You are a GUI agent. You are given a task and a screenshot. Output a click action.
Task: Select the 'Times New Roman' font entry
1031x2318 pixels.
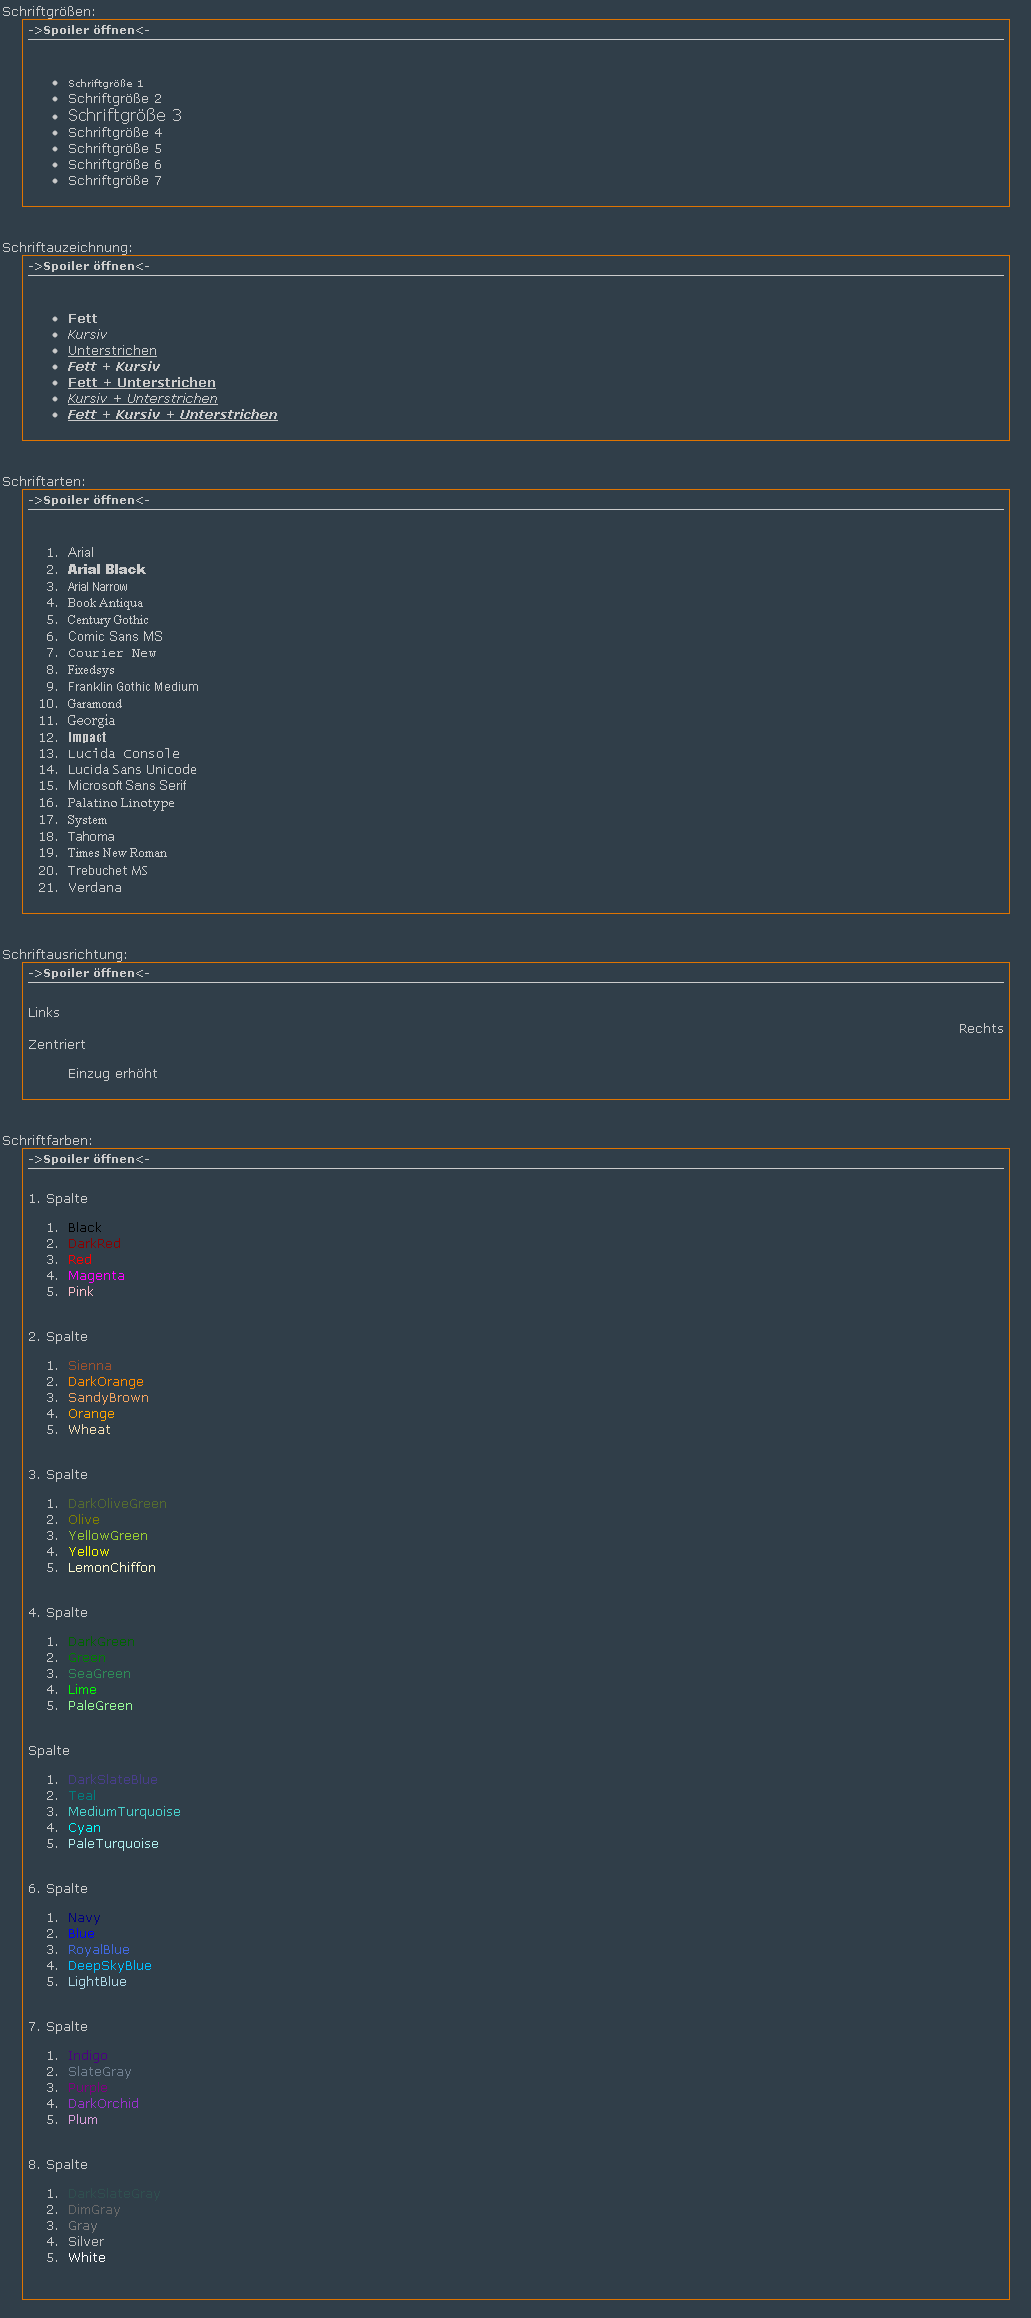[117, 853]
